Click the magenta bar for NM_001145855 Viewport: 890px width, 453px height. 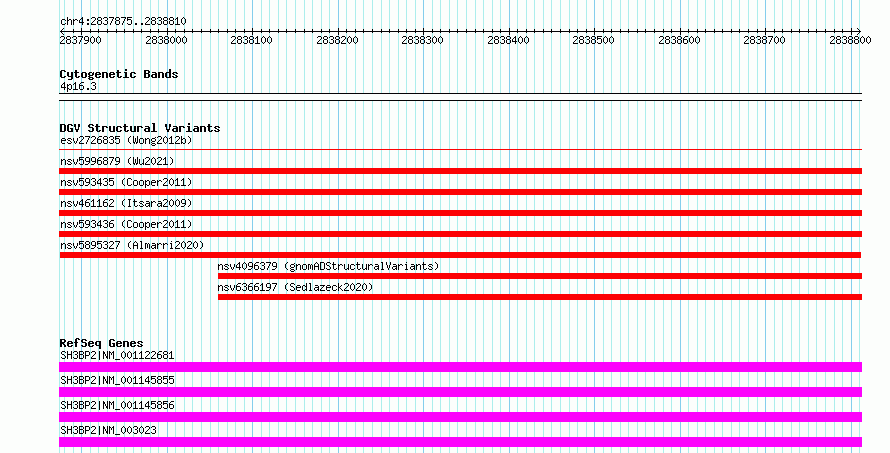[x=460, y=392]
